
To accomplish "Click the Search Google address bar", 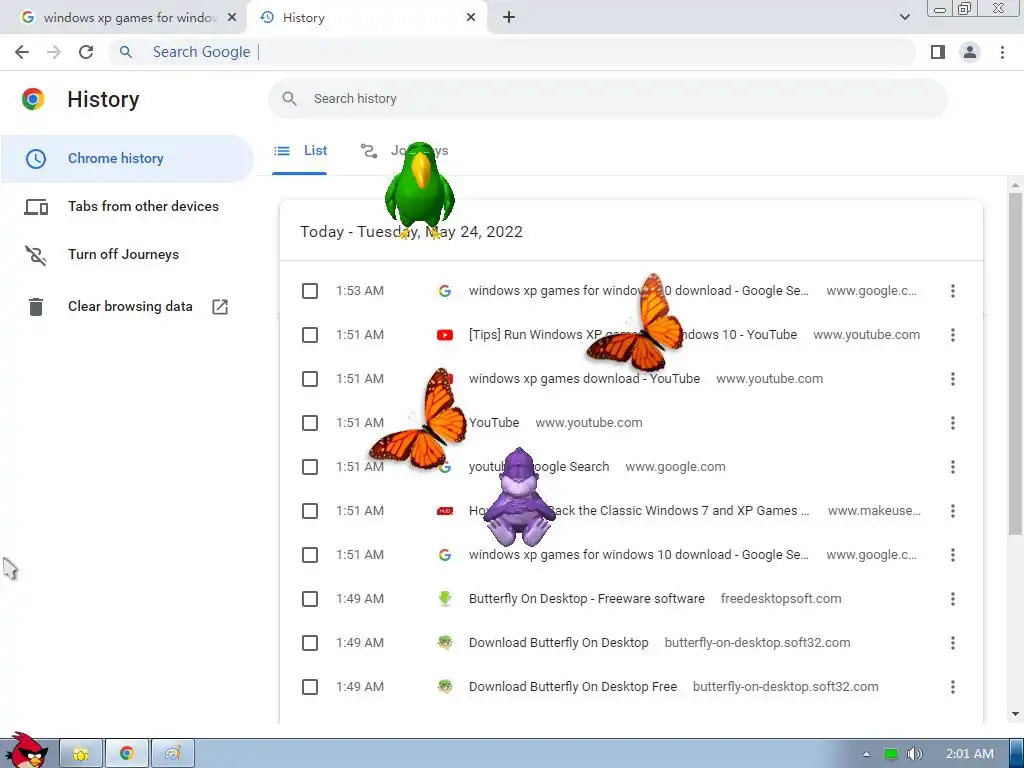I will point(511,52).
